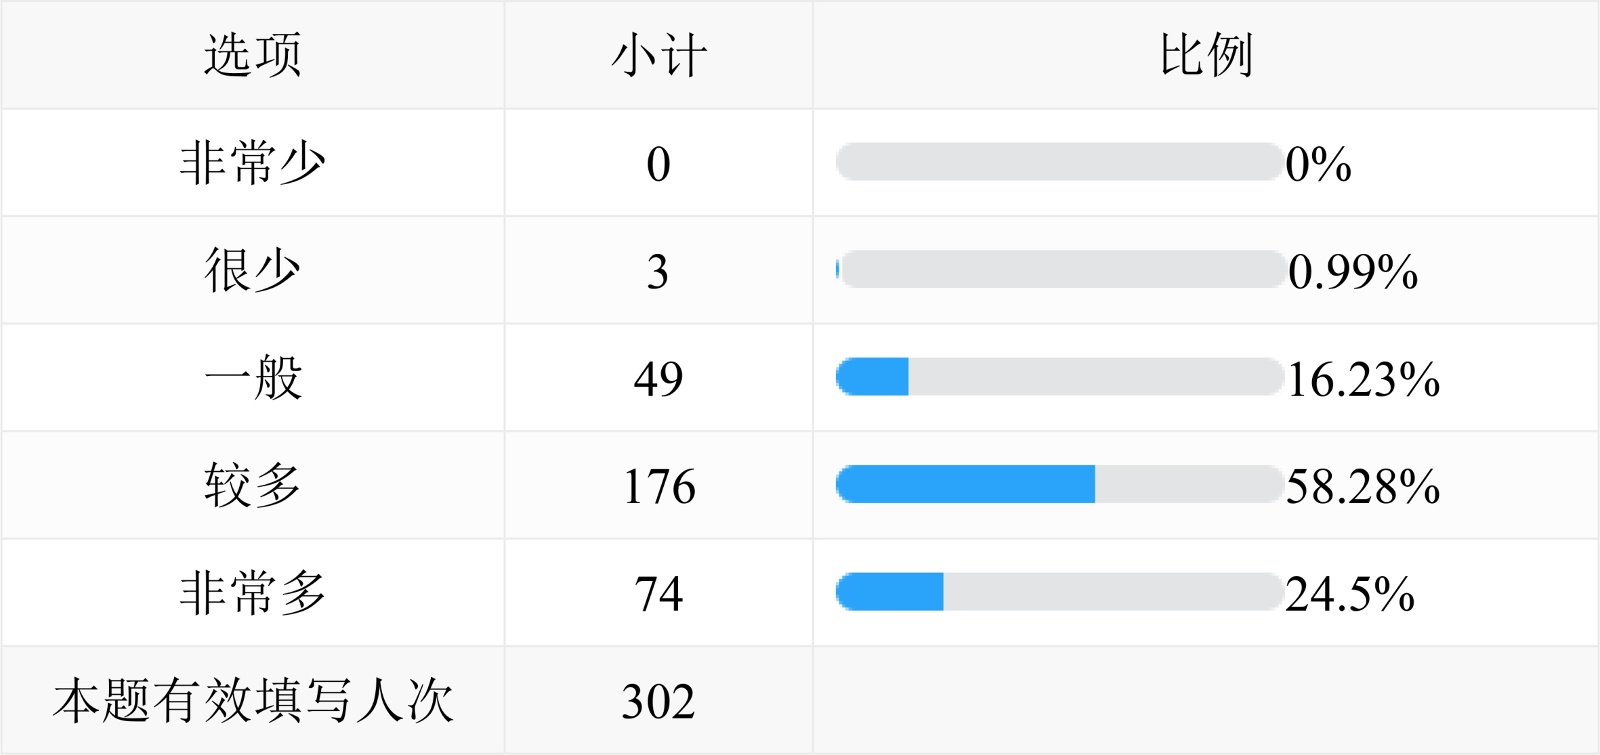1600x755 pixels.
Task: Click the 176 subtotal count
Action: 659,487
